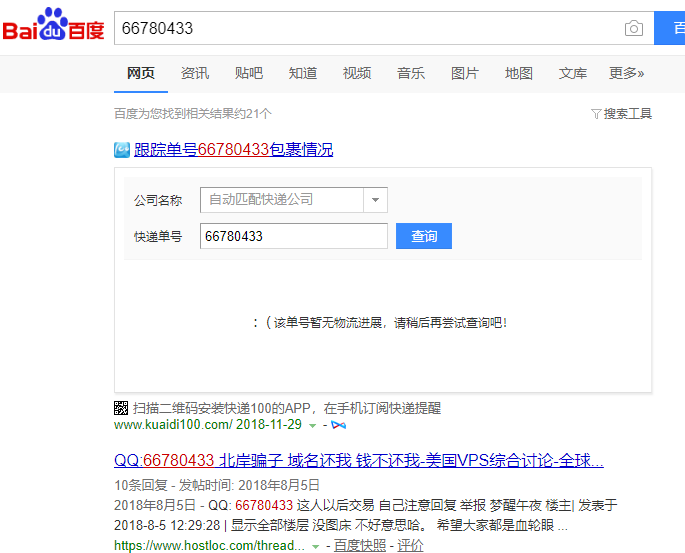Open camera image search icon
The height and width of the screenshot is (553, 685).
pos(633,28)
